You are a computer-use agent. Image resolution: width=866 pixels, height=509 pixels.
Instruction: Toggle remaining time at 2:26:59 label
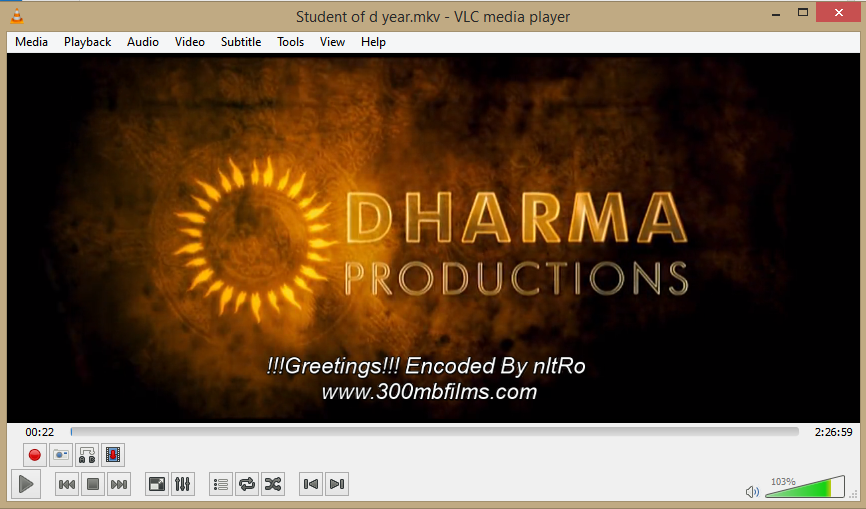click(x=833, y=432)
